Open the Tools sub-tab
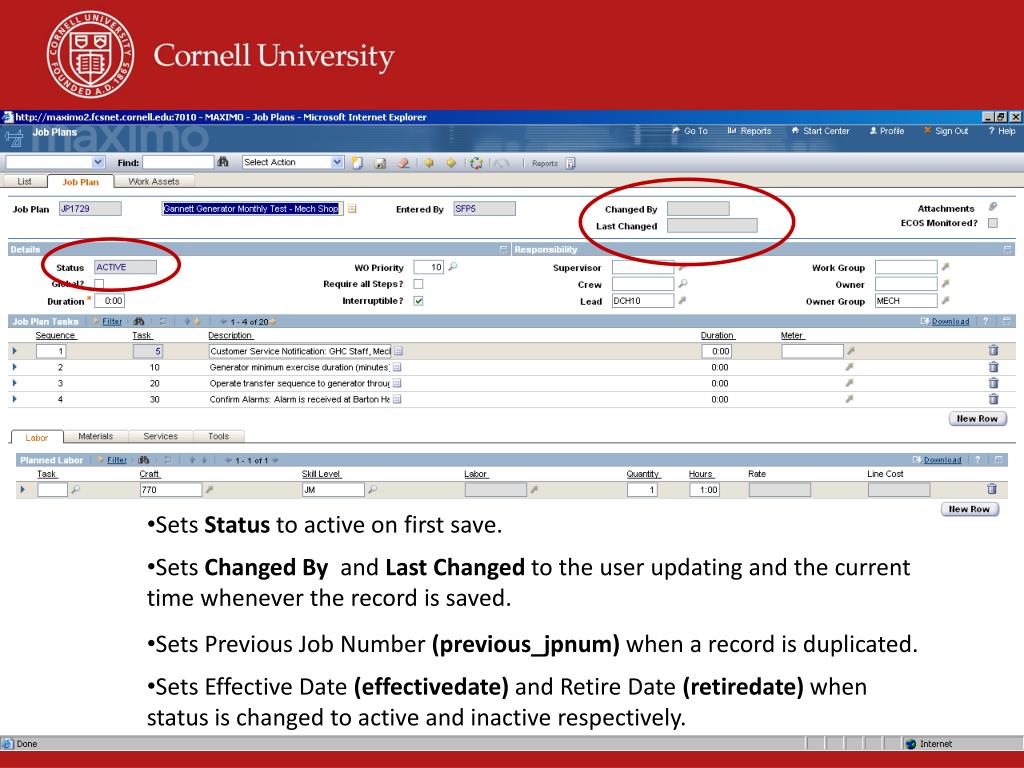Viewport: 1024px width, 768px height. [x=219, y=436]
